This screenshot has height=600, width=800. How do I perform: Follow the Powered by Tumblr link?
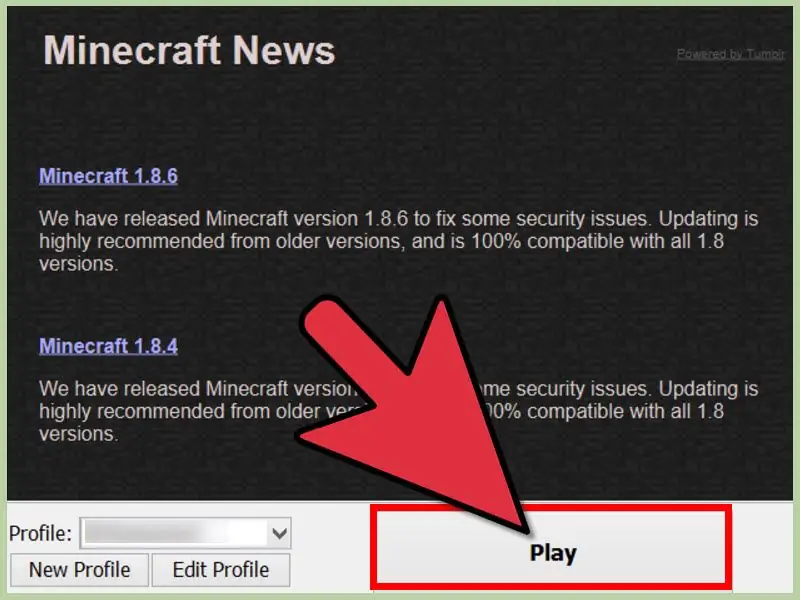click(x=731, y=54)
